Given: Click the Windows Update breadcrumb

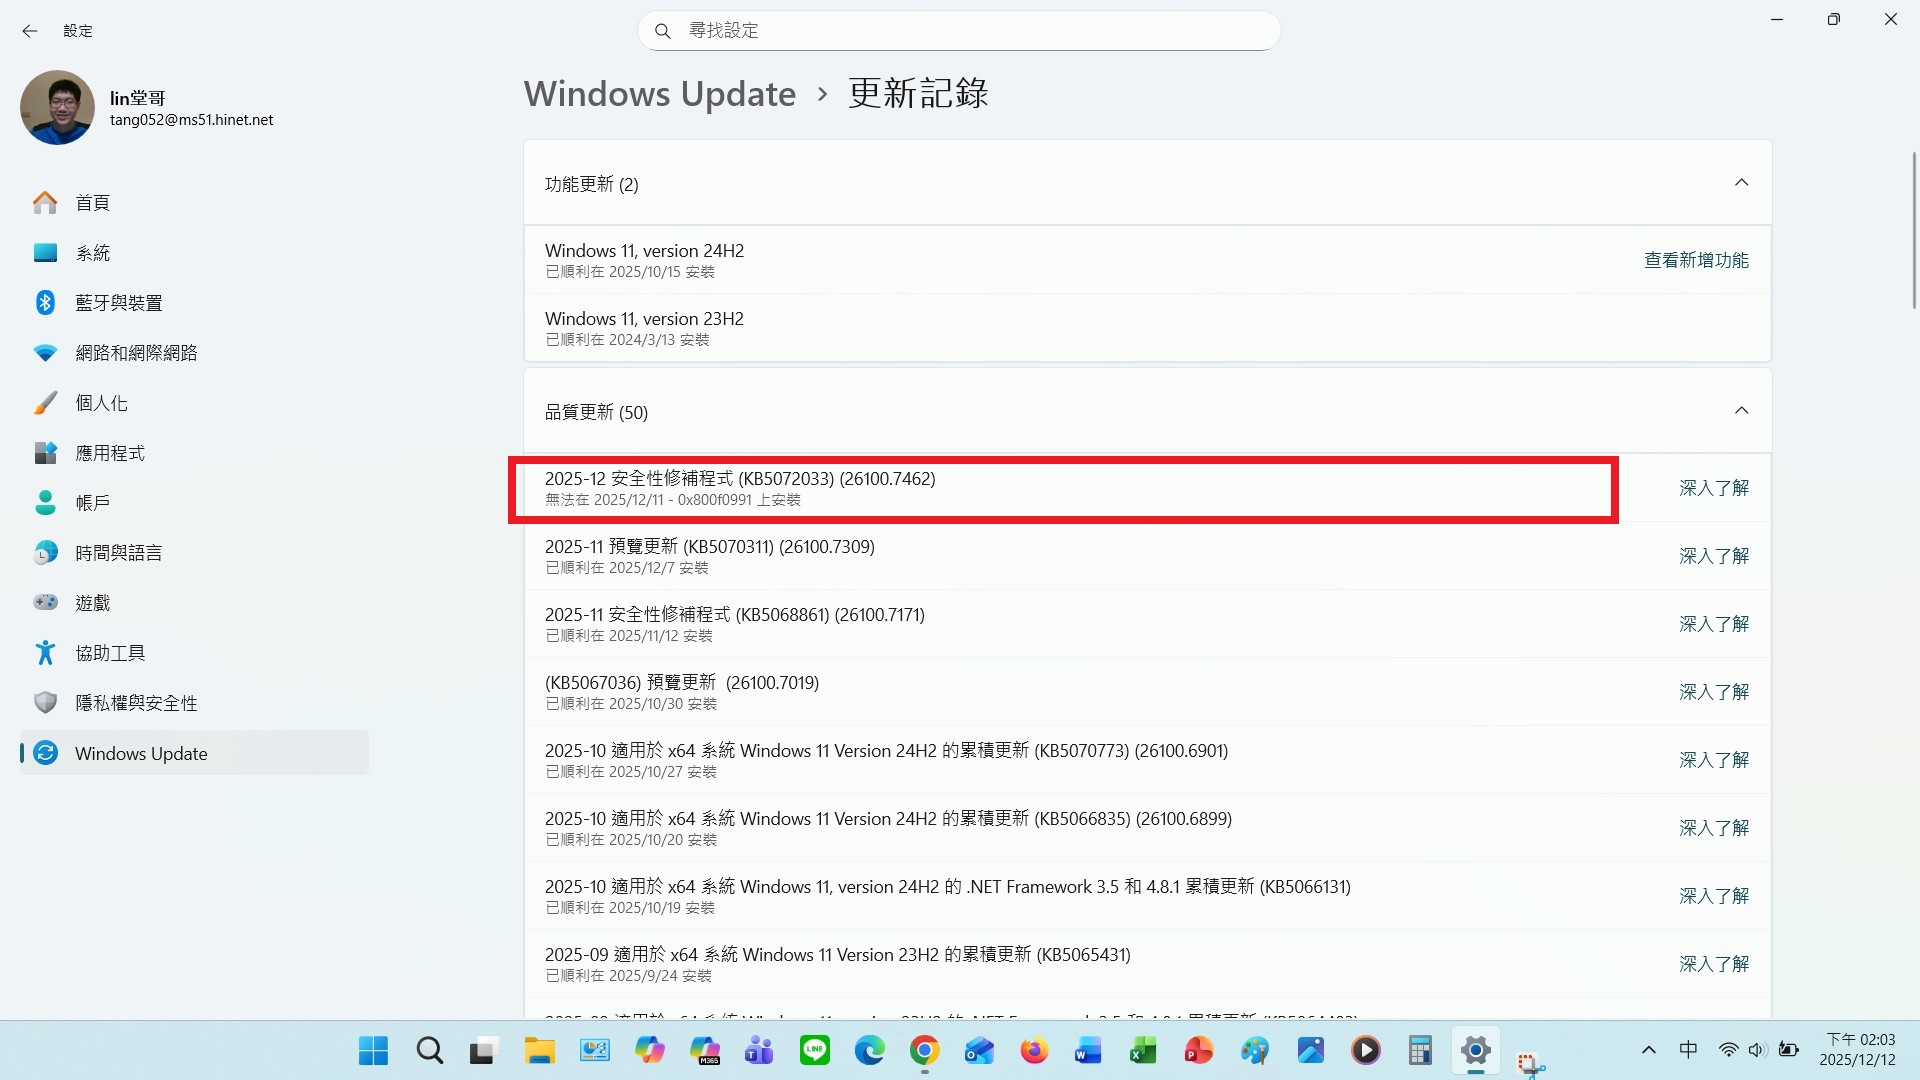Looking at the screenshot, I should click(x=659, y=93).
